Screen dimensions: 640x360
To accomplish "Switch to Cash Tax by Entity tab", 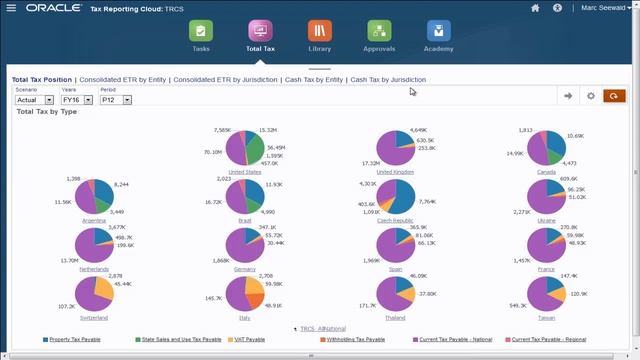I will 314,80.
